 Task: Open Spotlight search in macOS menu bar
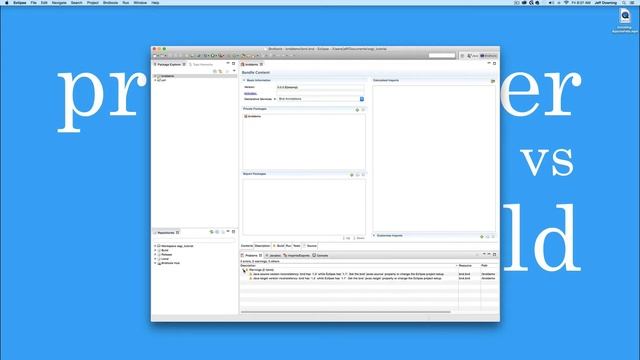[624, 3]
